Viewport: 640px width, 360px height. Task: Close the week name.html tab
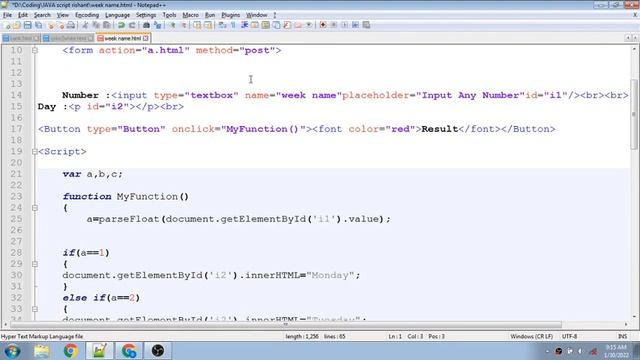[146, 38]
